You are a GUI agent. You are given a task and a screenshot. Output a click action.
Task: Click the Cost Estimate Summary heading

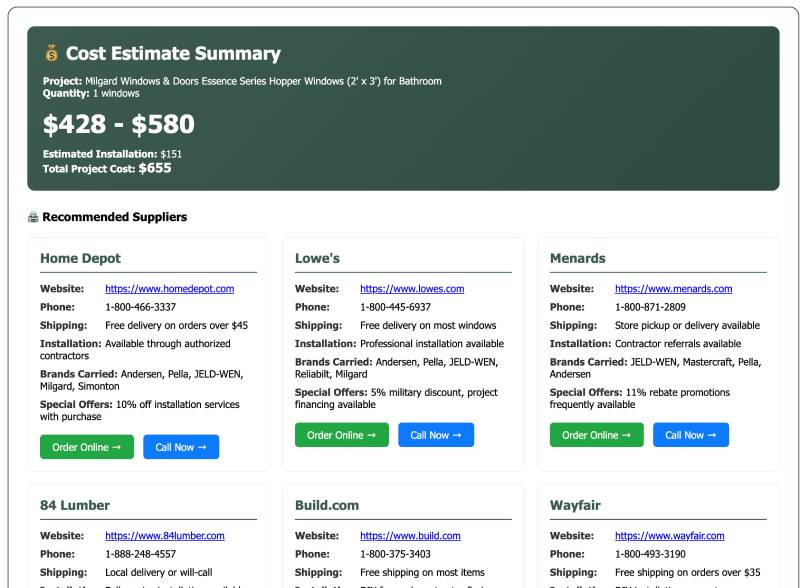[173, 54]
